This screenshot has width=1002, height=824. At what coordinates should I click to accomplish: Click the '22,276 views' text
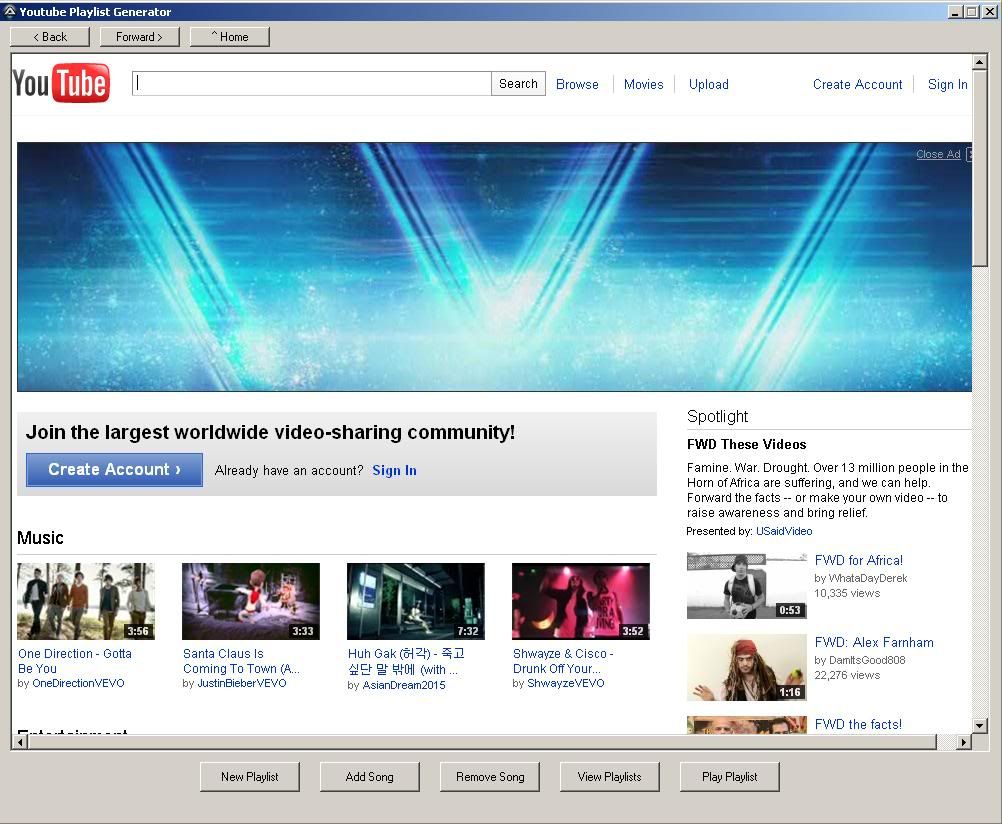pyautogui.click(x=847, y=675)
